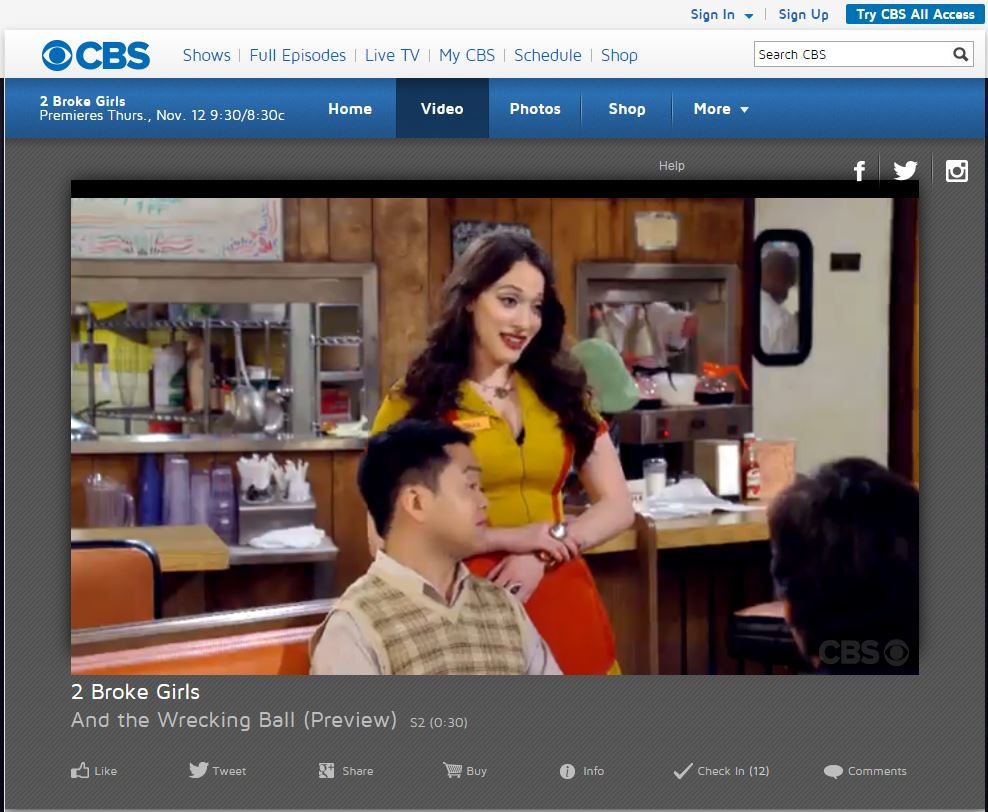Open Shop in the top navigation
Image resolution: width=988 pixels, height=812 pixels.
pyautogui.click(x=619, y=55)
